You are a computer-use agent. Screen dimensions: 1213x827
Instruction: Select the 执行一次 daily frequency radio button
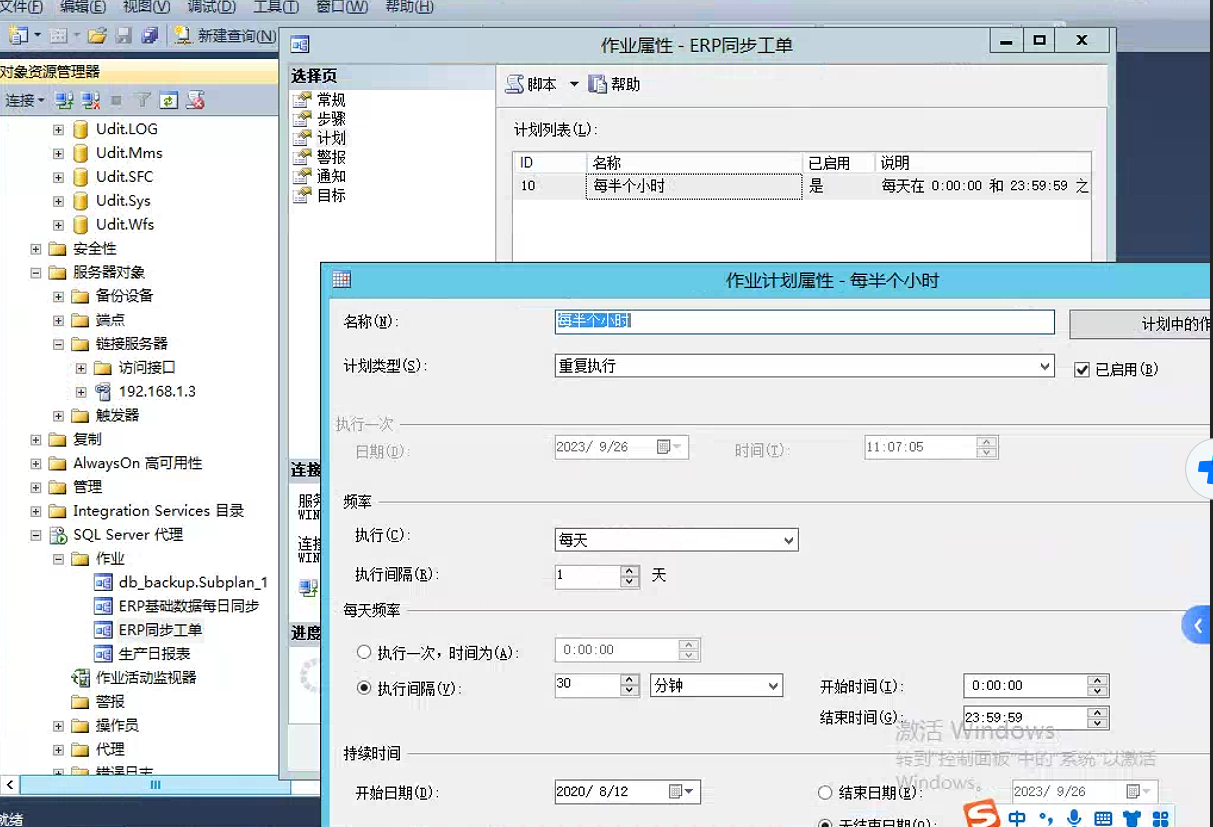coord(365,653)
